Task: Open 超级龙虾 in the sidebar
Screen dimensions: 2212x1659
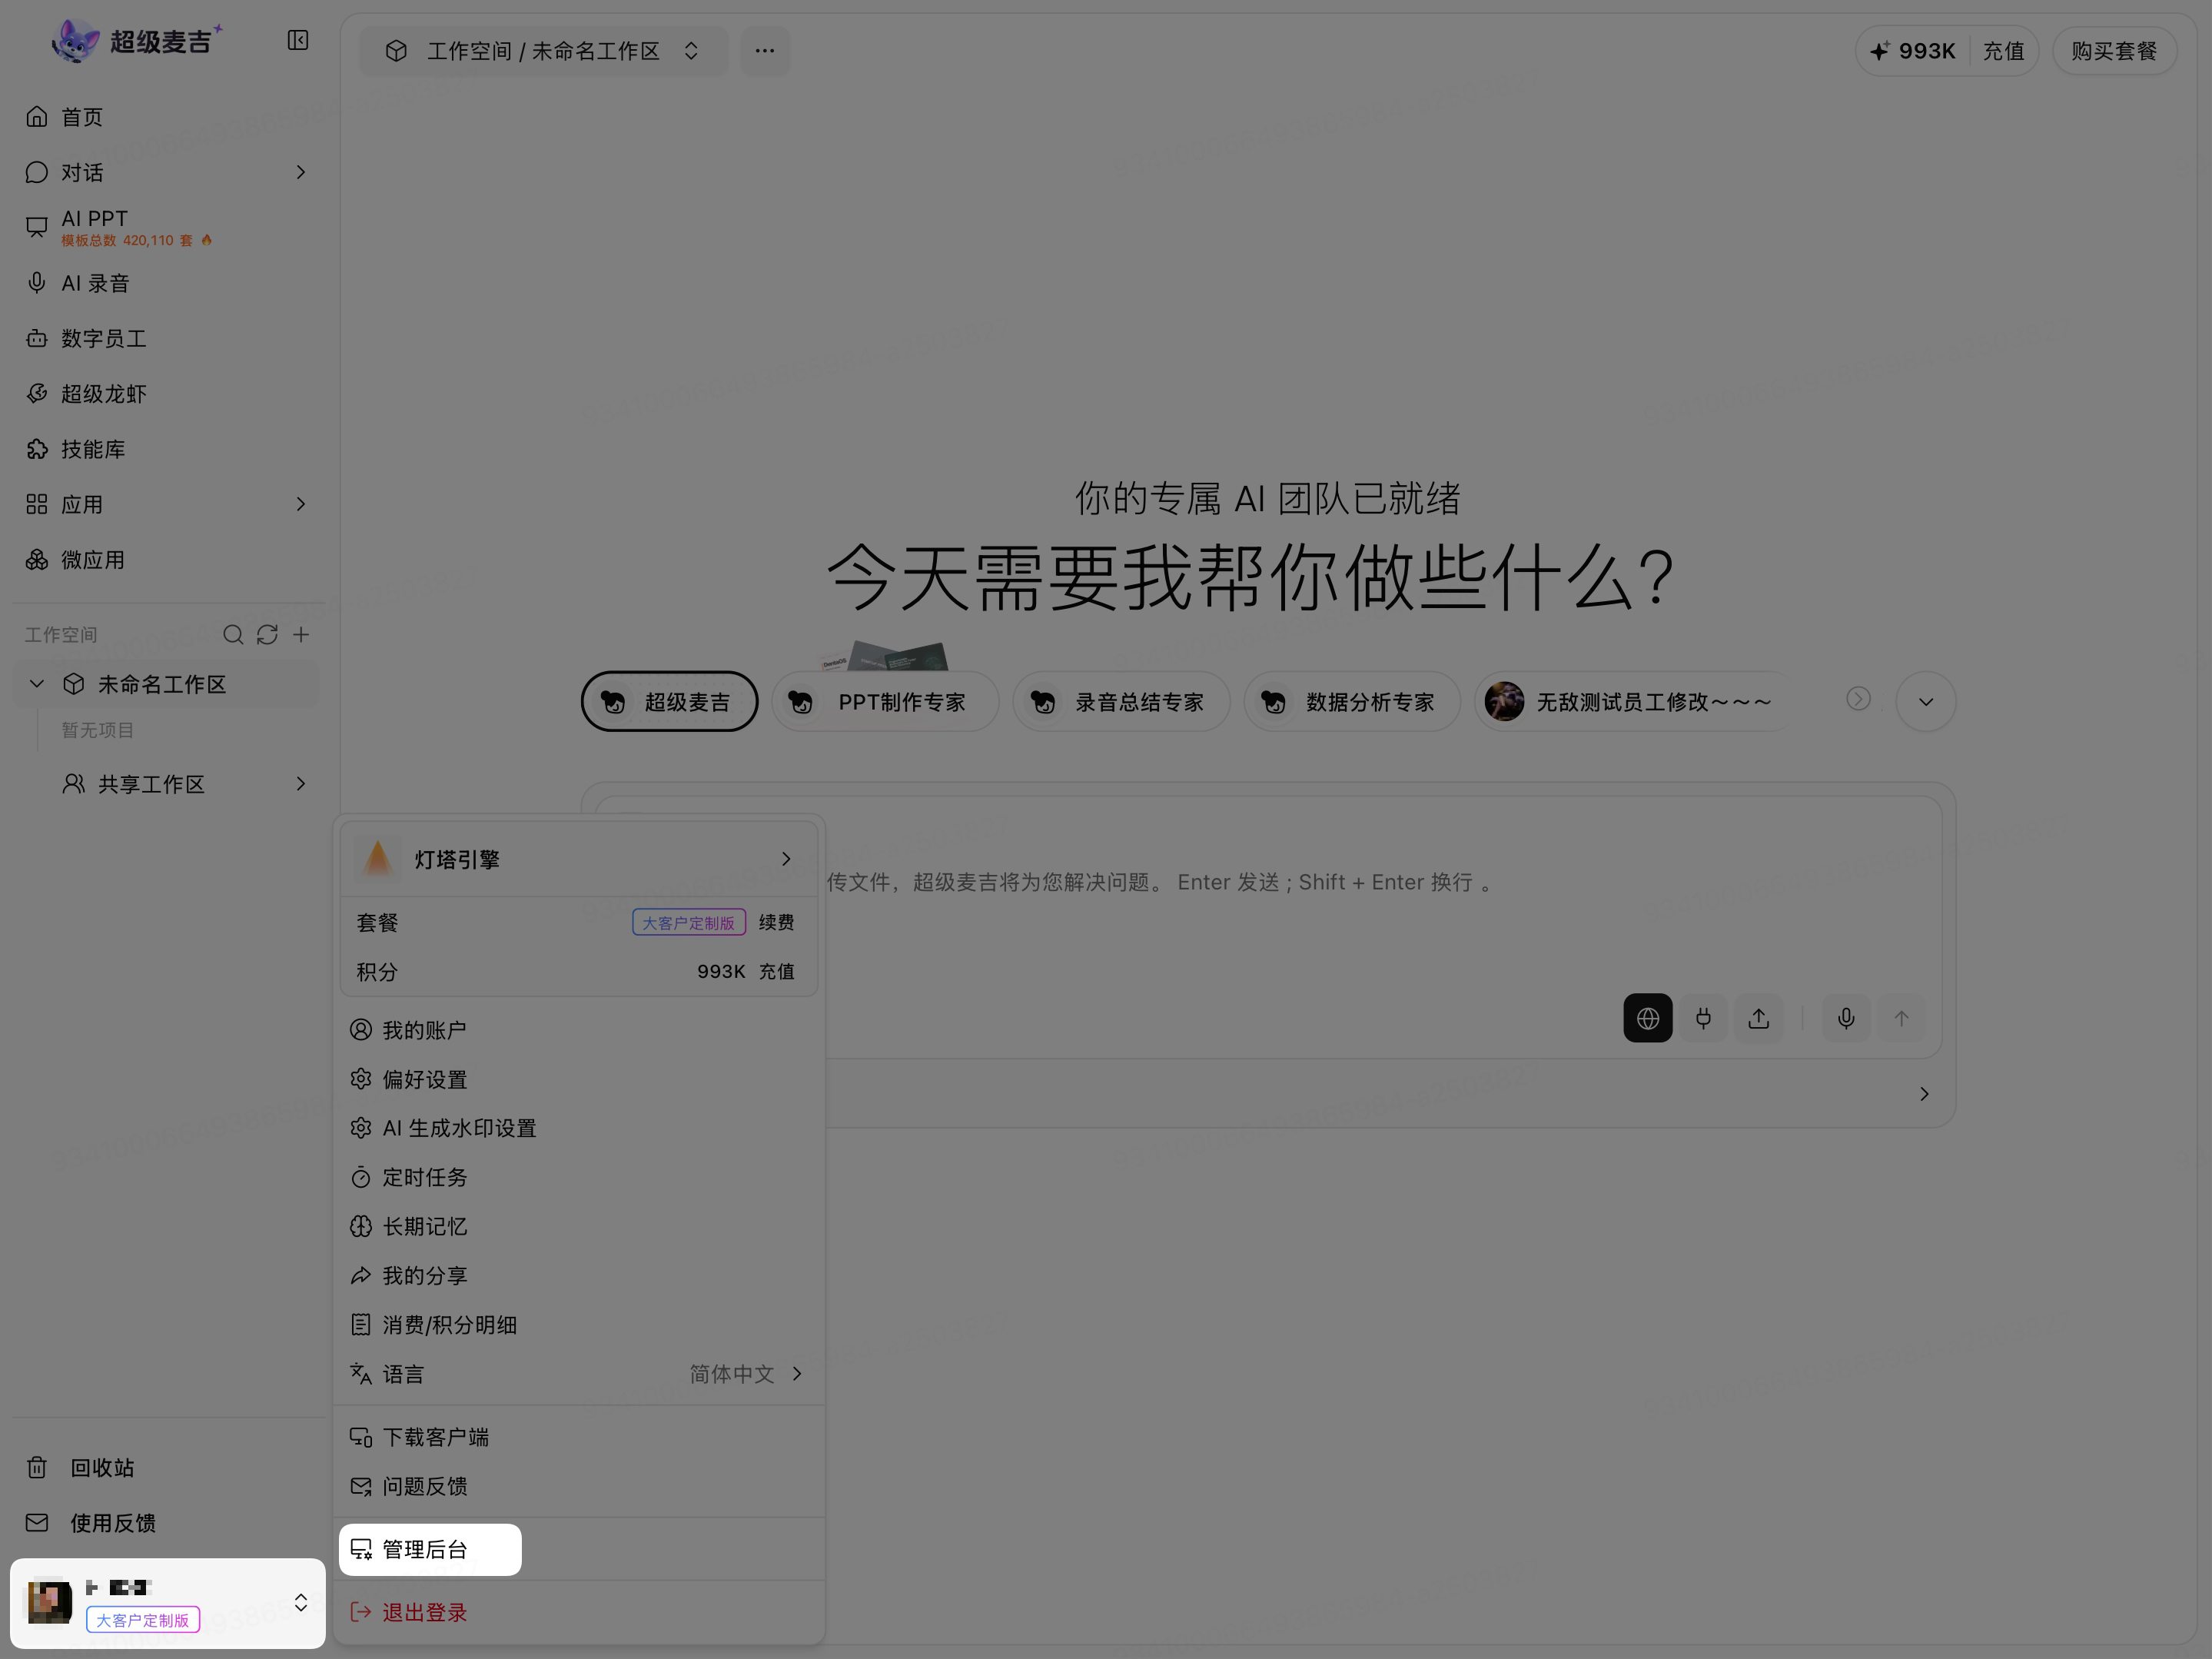Action: [x=168, y=394]
